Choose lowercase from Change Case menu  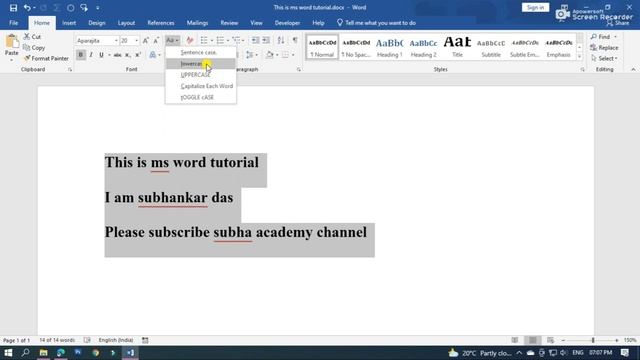coord(201,64)
